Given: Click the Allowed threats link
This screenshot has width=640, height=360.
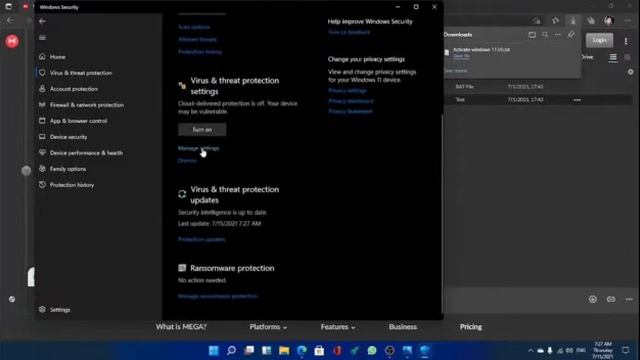Looking at the screenshot, I should 197,40.
